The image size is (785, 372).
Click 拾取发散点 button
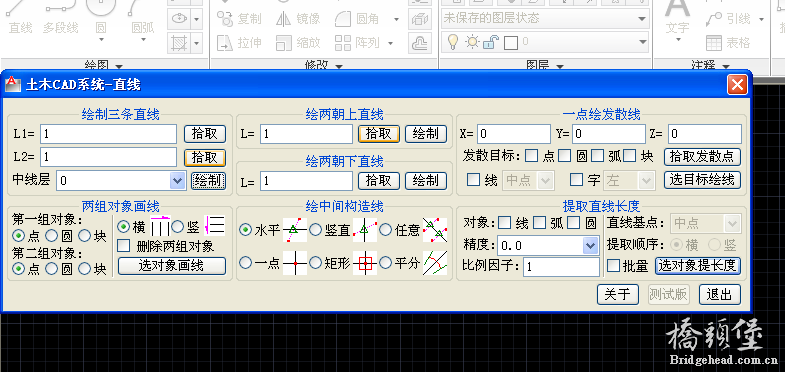click(702, 156)
